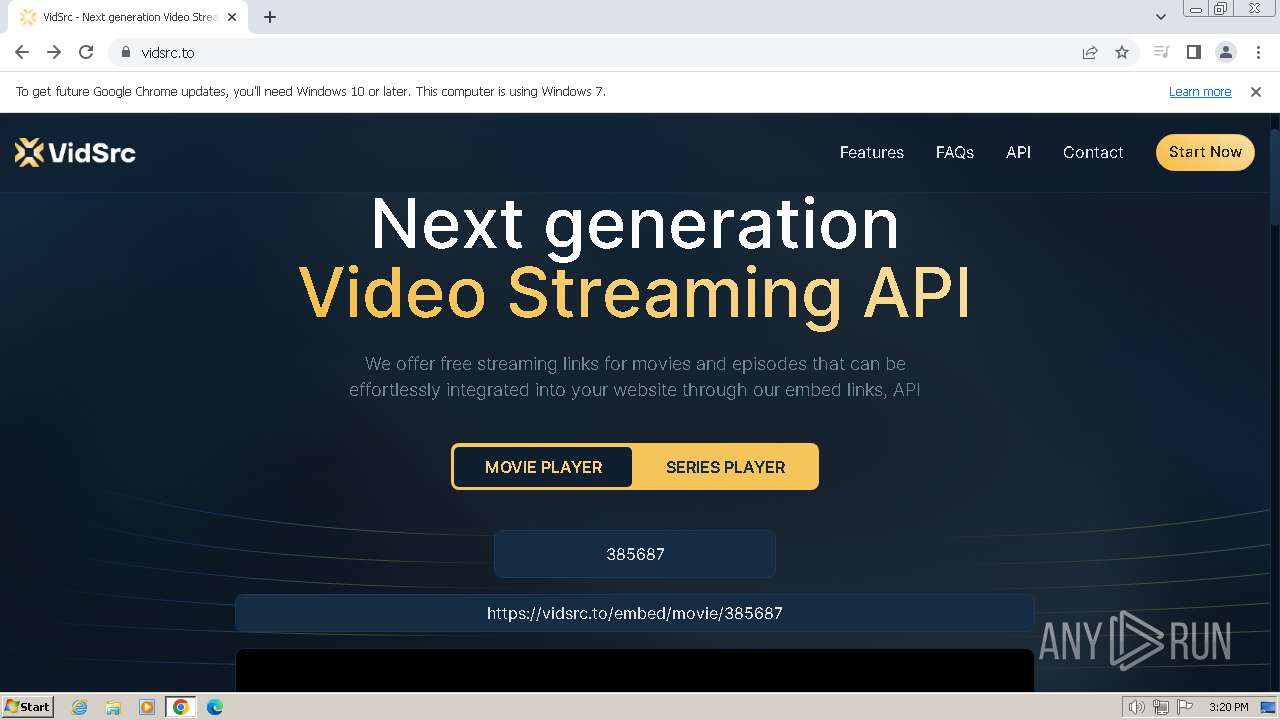
Task: Click the Start Now button
Action: click(x=1205, y=152)
